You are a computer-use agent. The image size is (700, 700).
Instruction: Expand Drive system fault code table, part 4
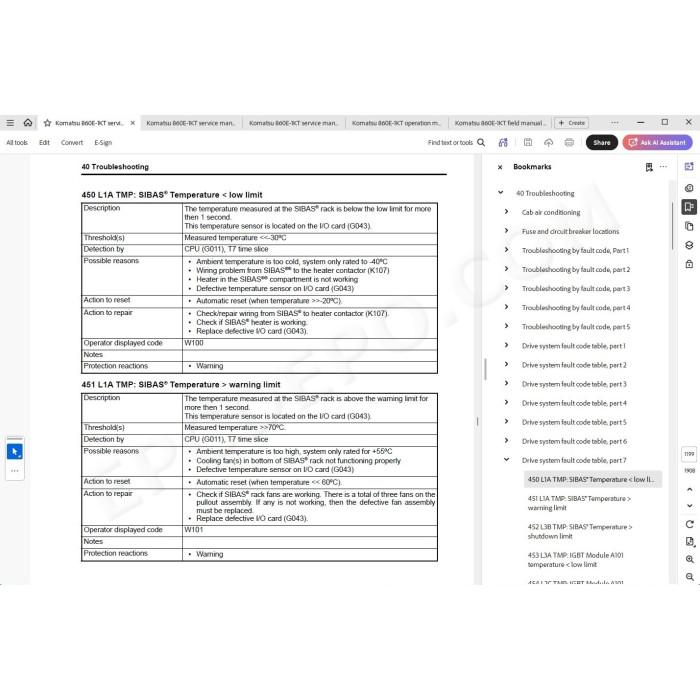click(506, 403)
